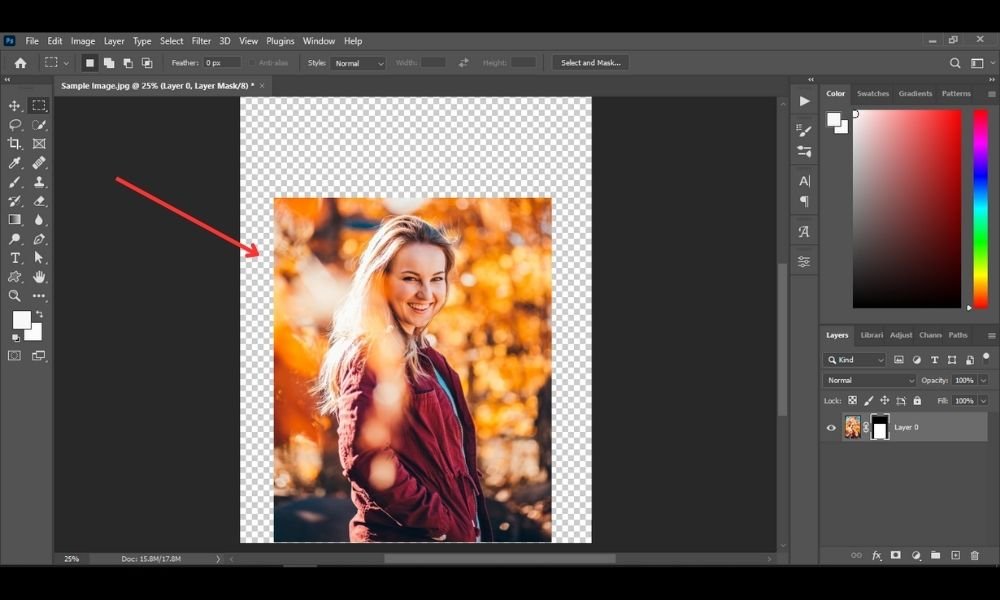
Task: Toggle New Selection mode in options bar
Action: pos(90,62)
